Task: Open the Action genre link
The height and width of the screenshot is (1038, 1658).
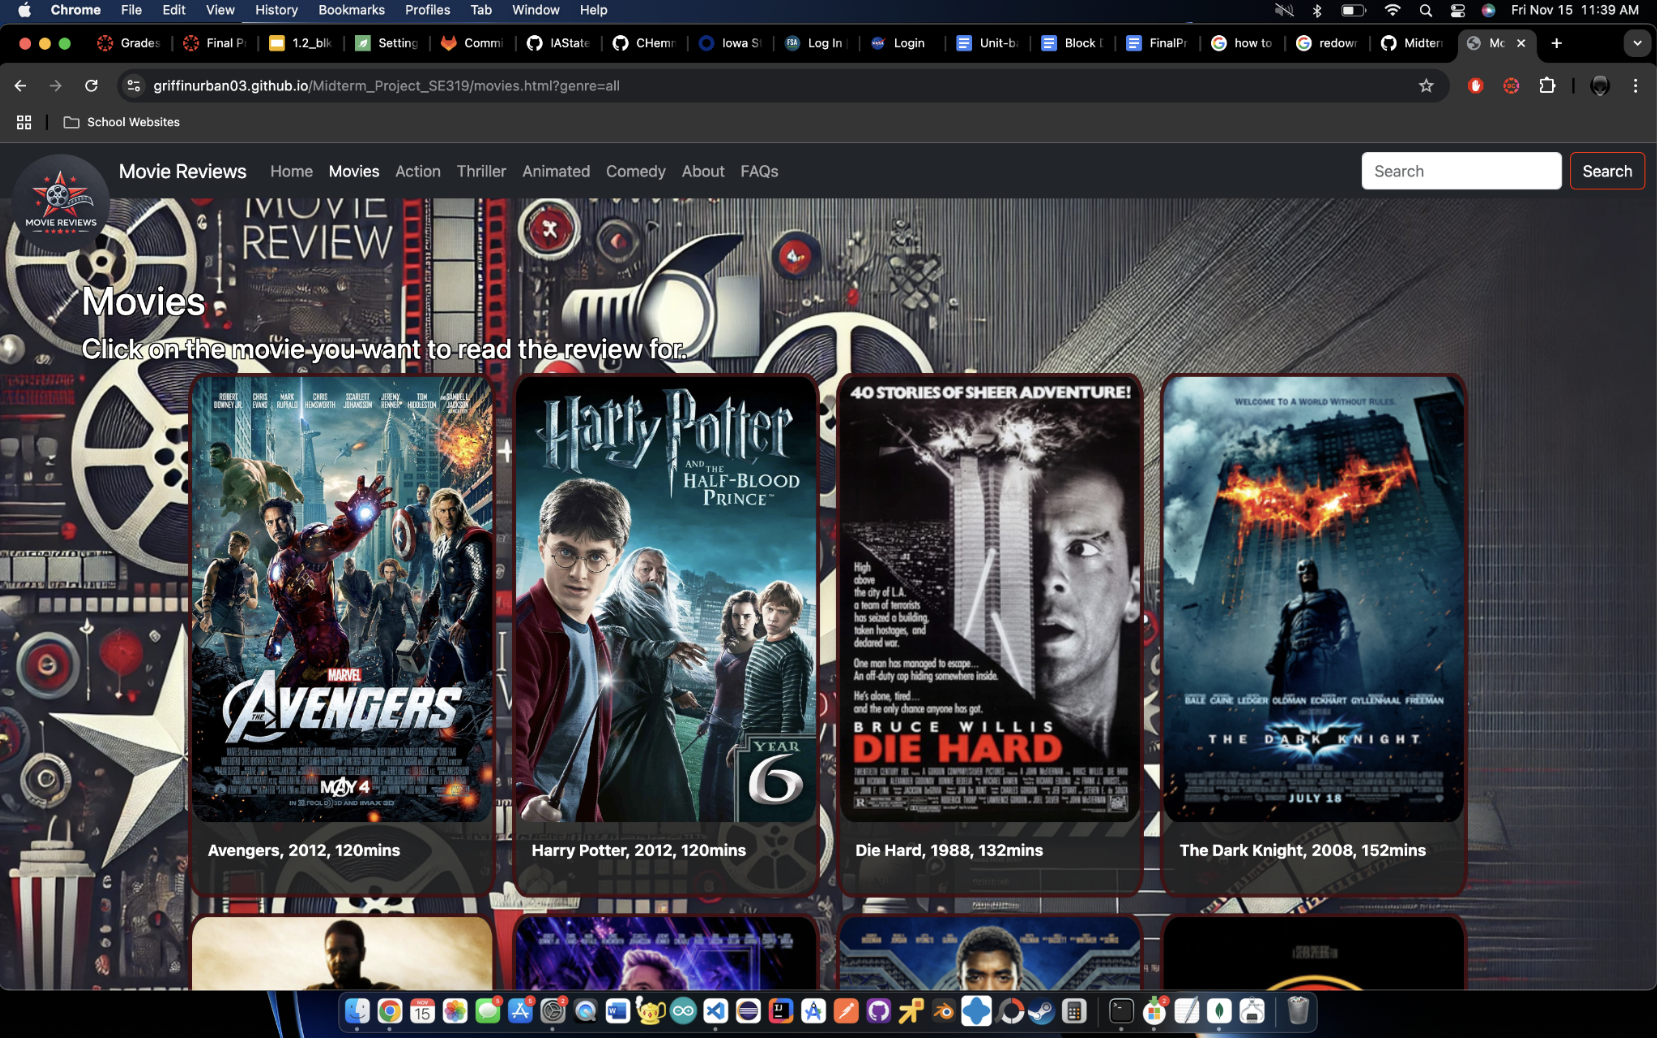Action: coord(418,171)
